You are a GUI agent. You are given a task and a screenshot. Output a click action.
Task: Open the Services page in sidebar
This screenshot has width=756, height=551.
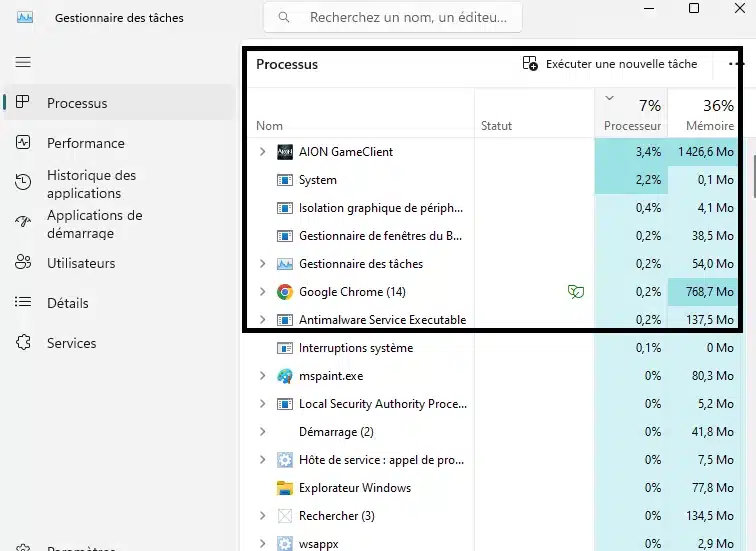(x=119, y=343)
